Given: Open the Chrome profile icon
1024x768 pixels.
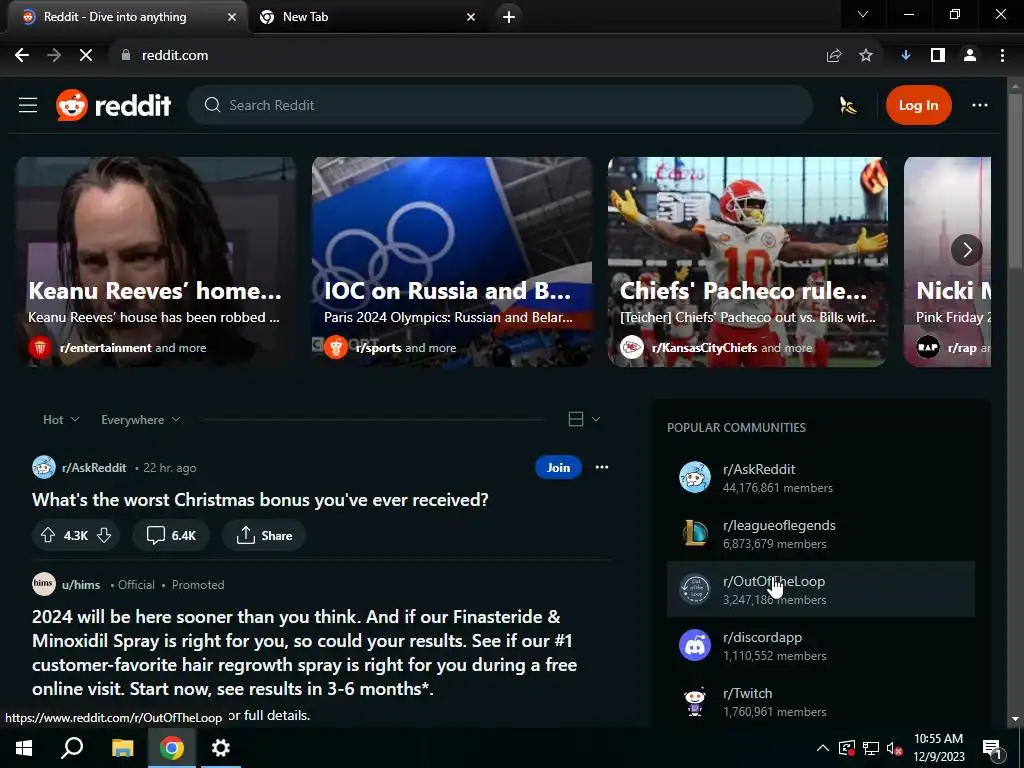Looking at the screenshot, I should pos(970,56).
